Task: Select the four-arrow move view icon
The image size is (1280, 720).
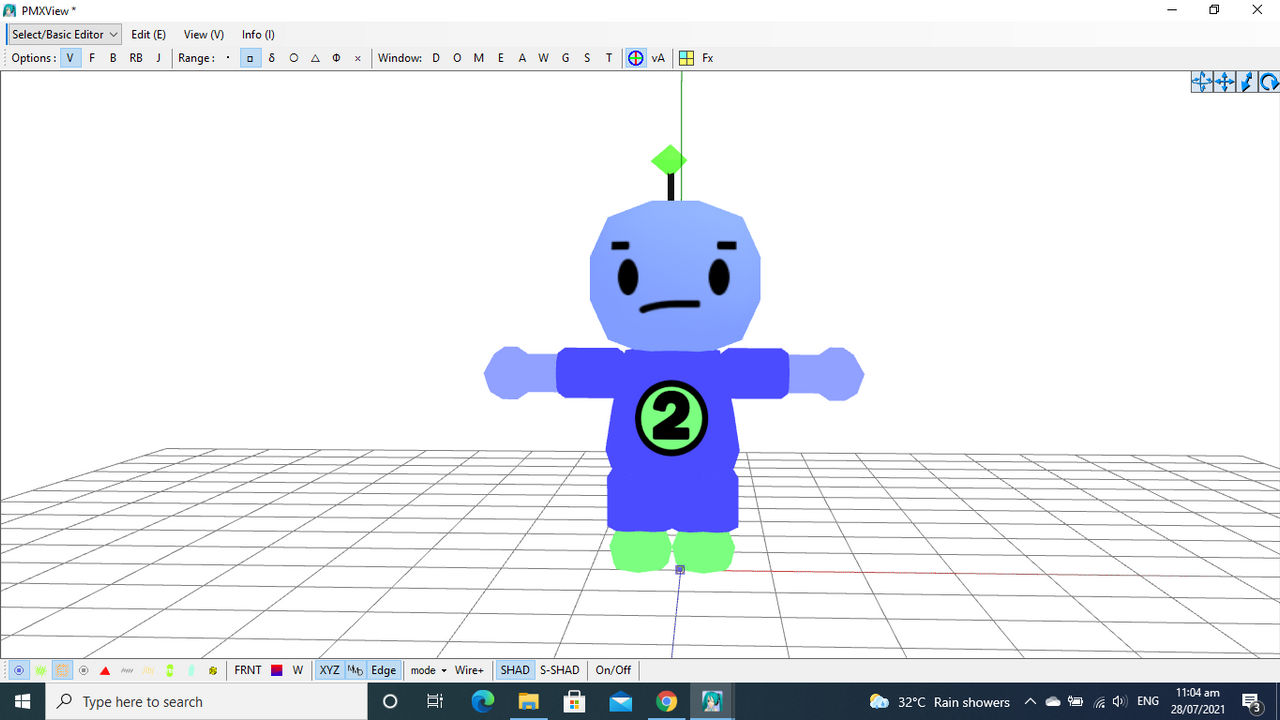Action: point(1224,82)
